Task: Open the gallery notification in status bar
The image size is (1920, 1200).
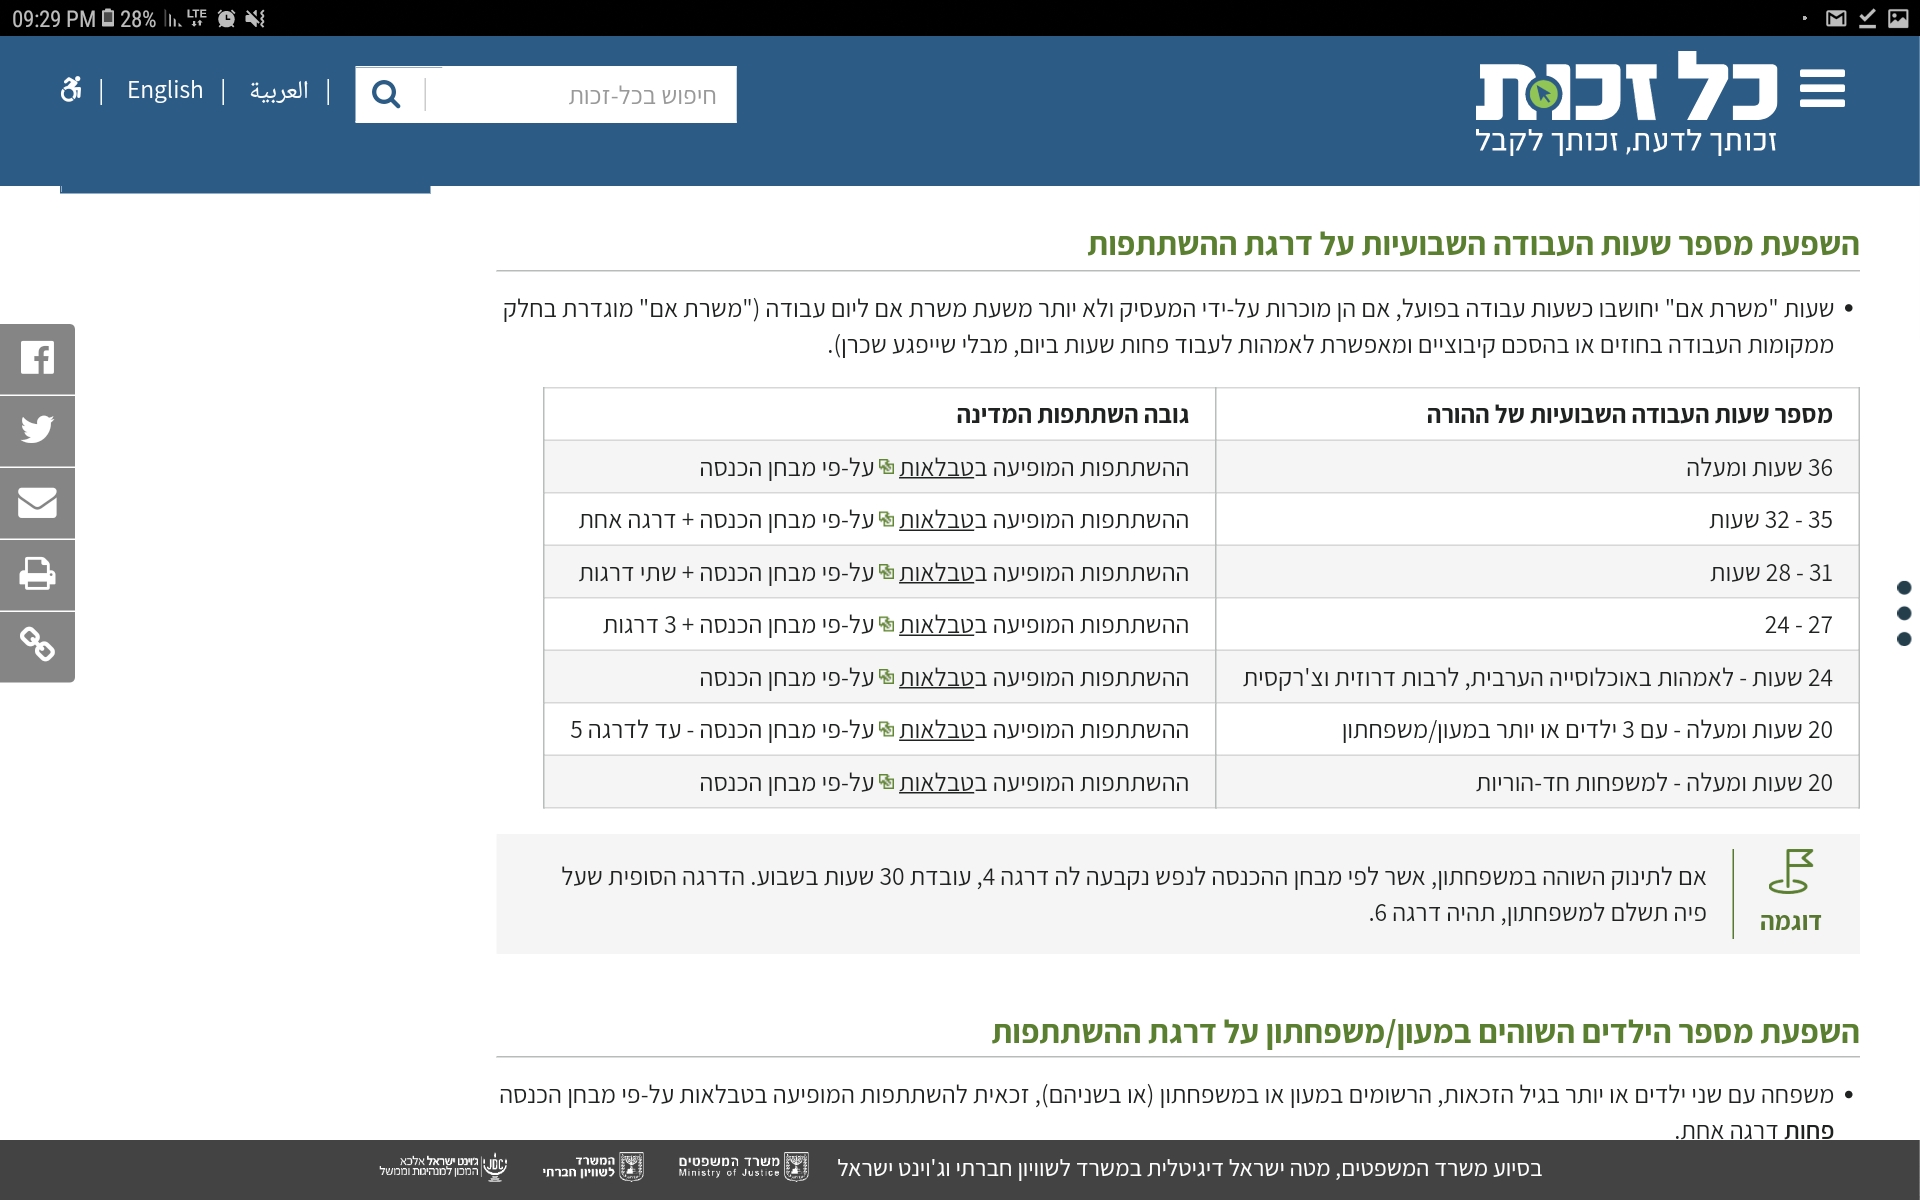Action: [1897, 18]
